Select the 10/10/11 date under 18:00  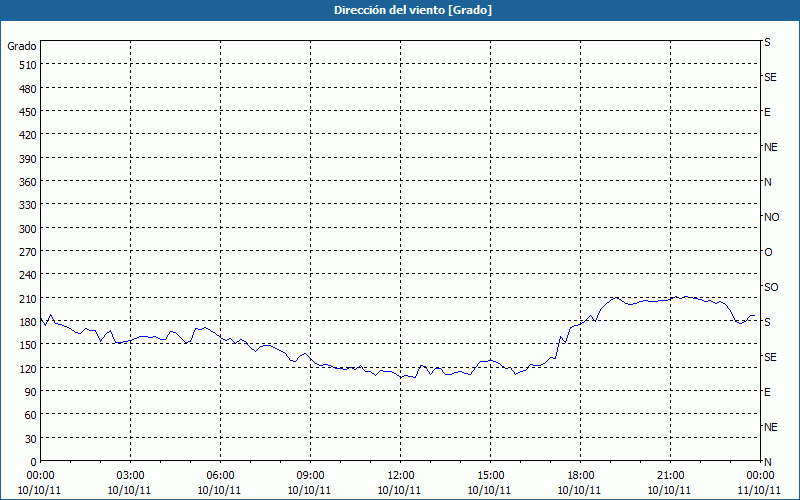tap(580, 490)
